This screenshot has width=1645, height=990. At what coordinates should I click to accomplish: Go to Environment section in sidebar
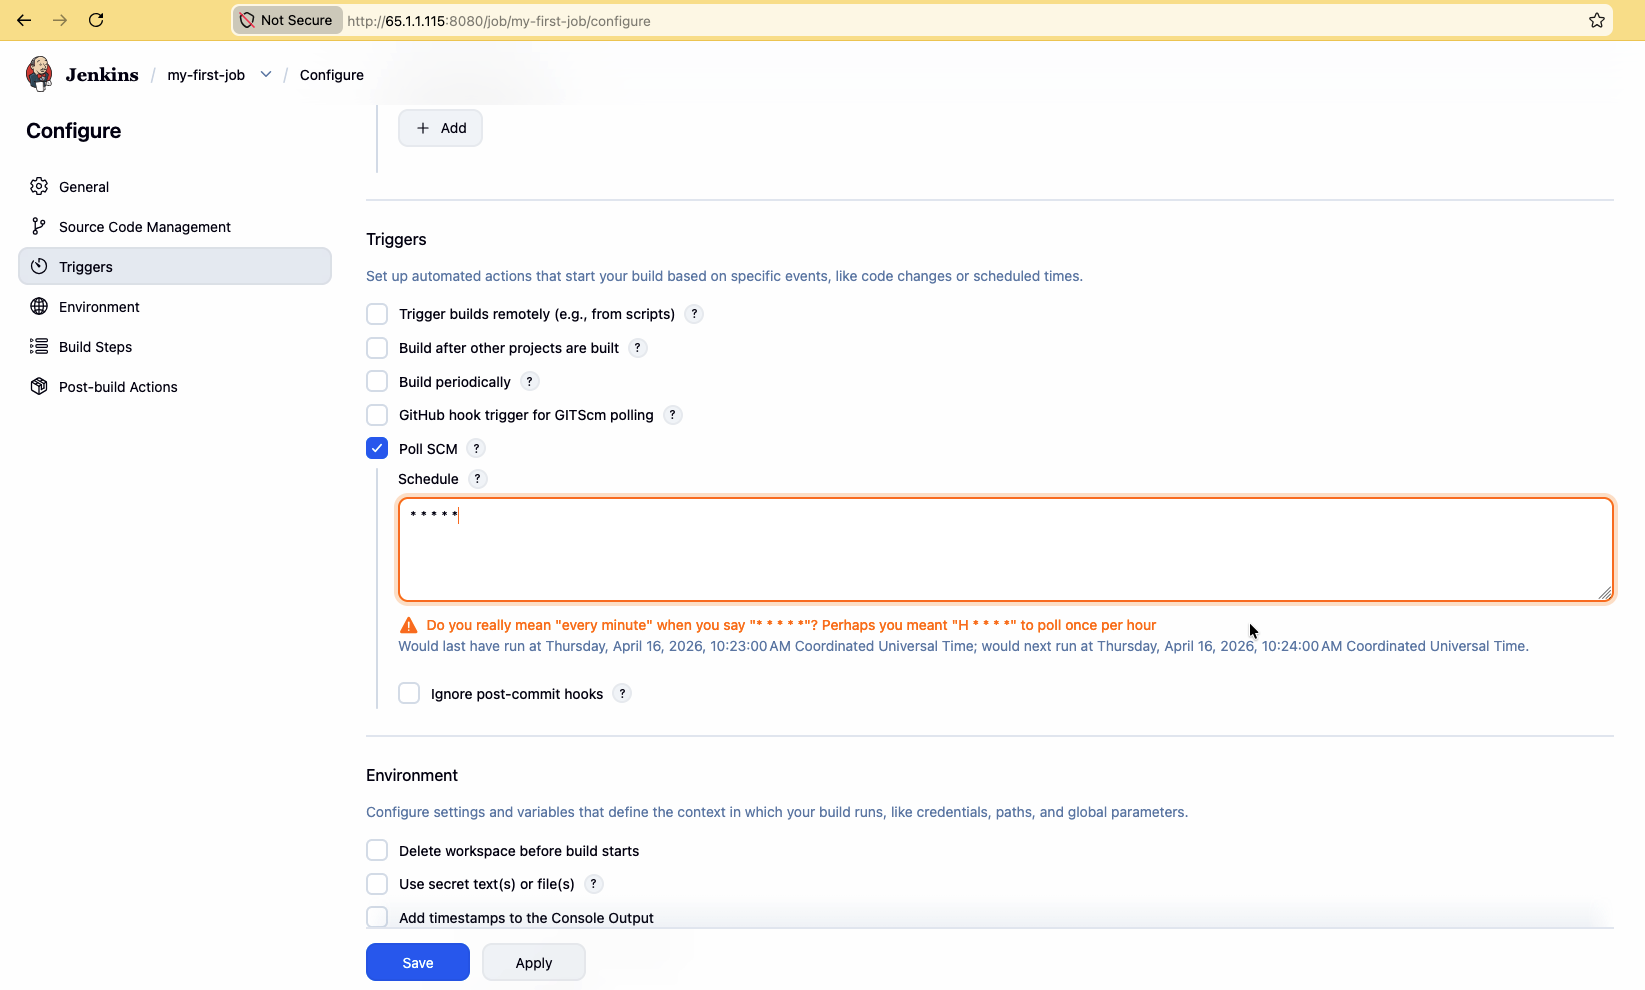[175, 307]
